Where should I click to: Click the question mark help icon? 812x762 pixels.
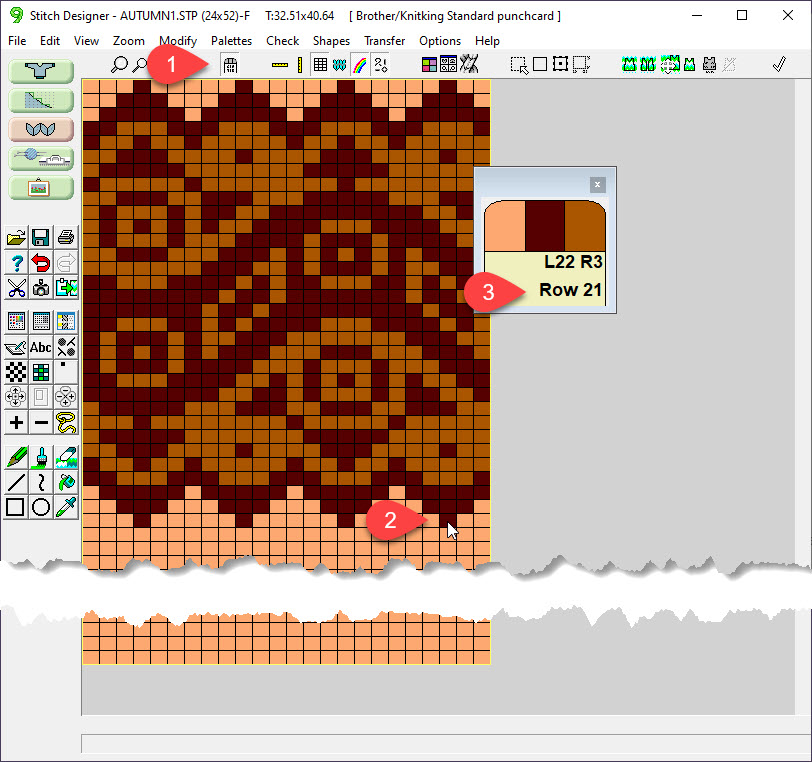[16, 263]
